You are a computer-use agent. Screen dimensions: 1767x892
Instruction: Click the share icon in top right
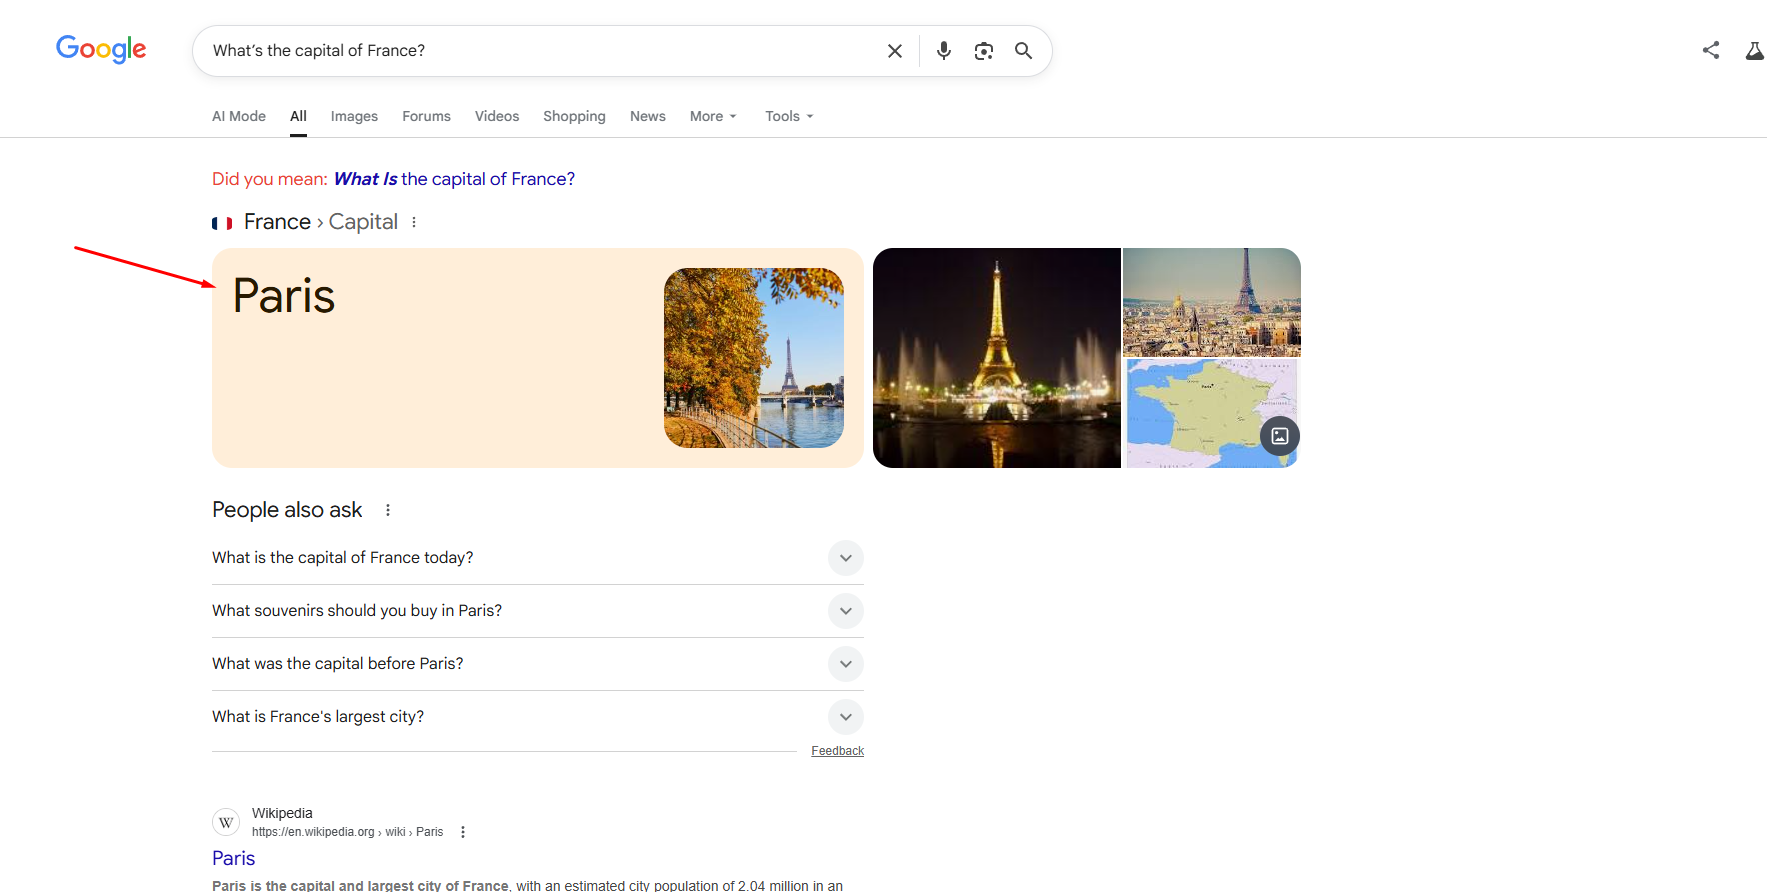pyautogui.click(x=1711, y=50)
